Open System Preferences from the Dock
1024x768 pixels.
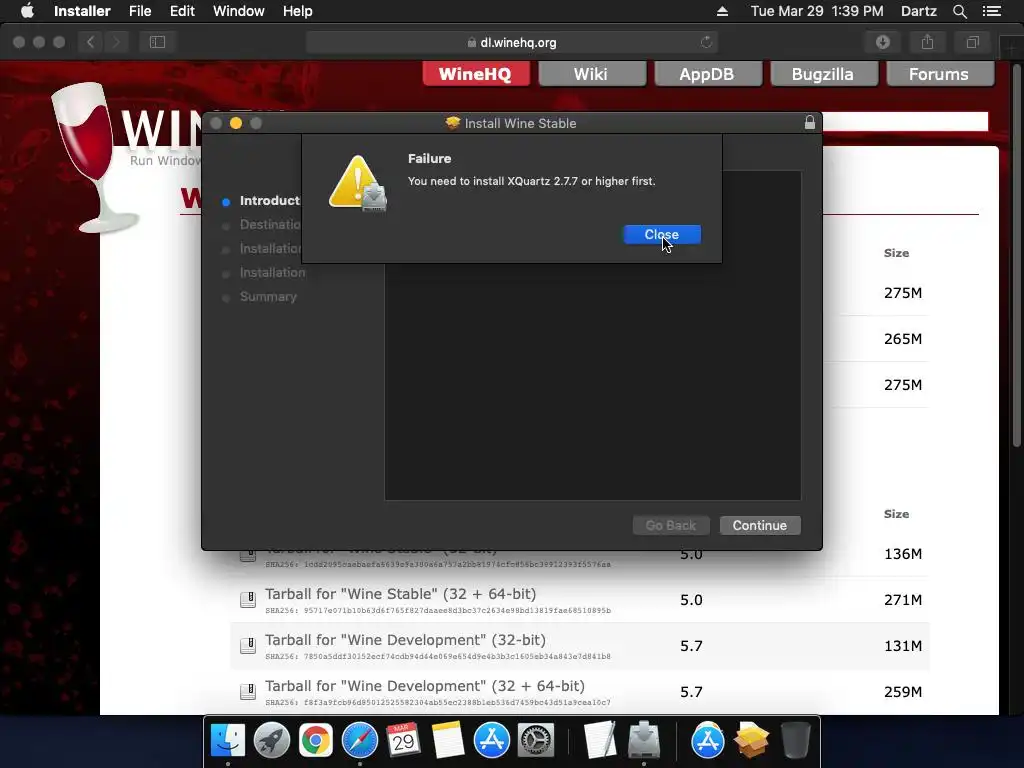coord(536,741)
